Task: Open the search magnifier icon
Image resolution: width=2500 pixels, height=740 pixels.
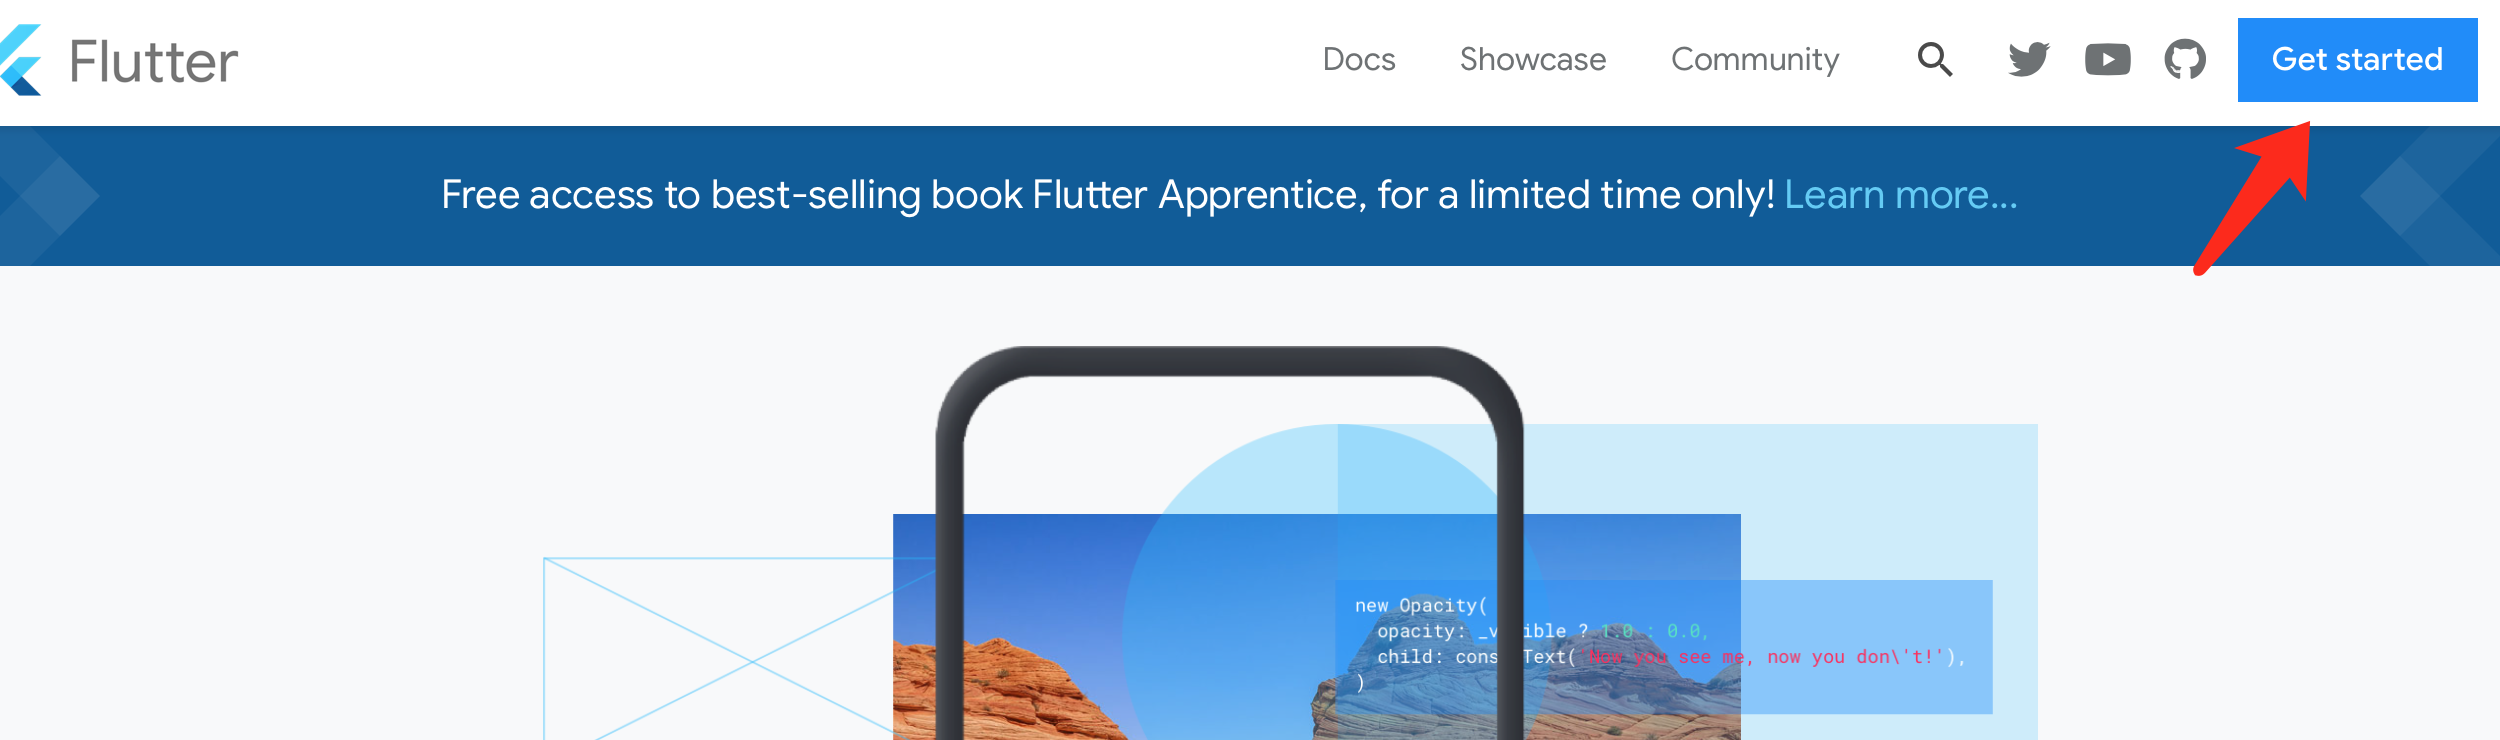Action: click(x=1935, y=60)
